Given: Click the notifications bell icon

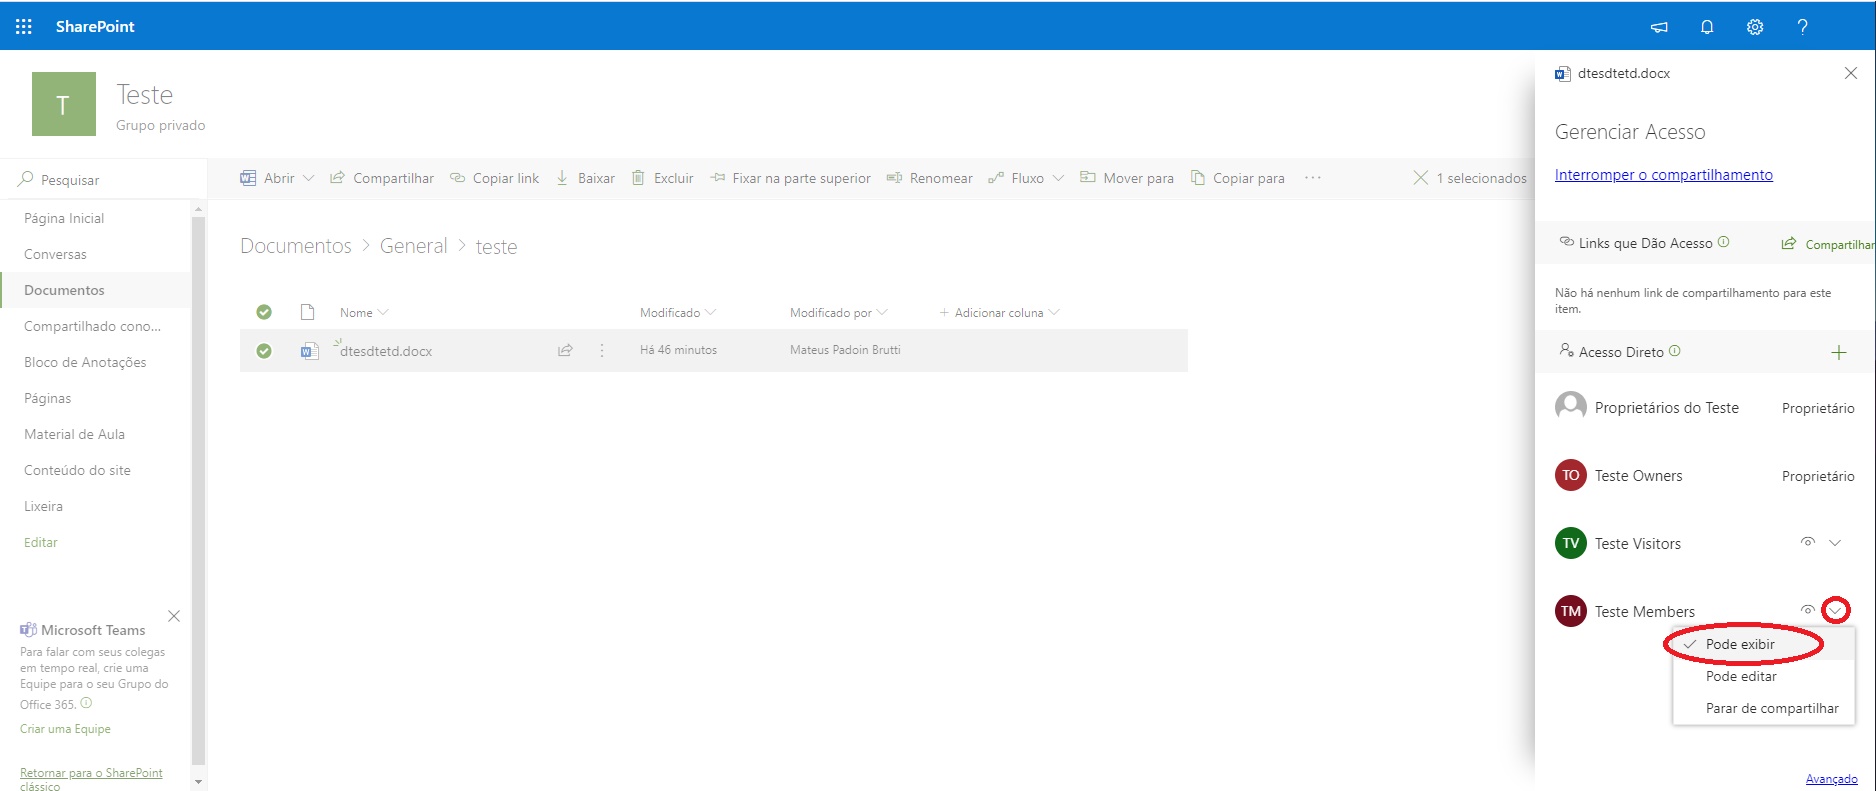Looking at the screenshot, I should tap(1707, 27).
